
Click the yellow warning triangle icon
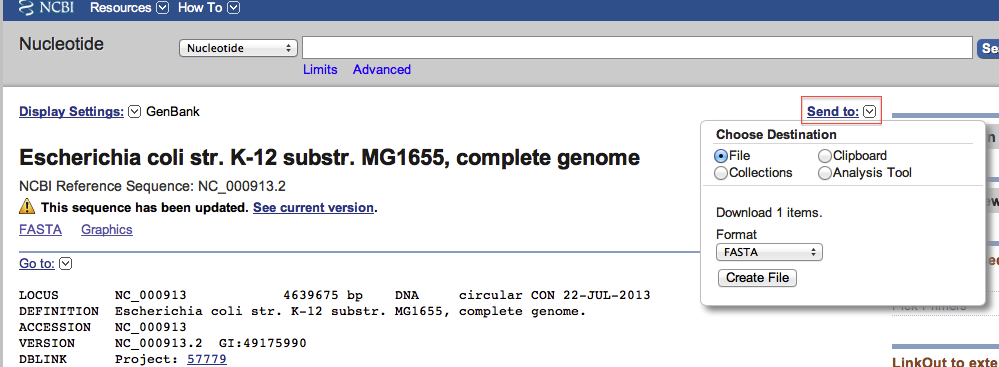pos(27,206)
